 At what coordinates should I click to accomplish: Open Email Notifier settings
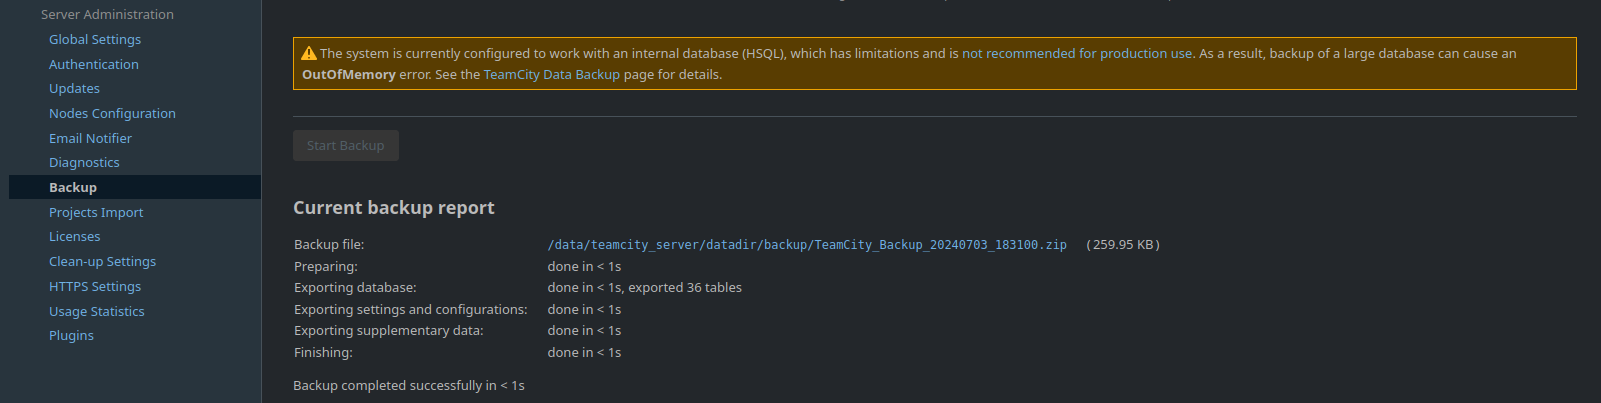90,138
